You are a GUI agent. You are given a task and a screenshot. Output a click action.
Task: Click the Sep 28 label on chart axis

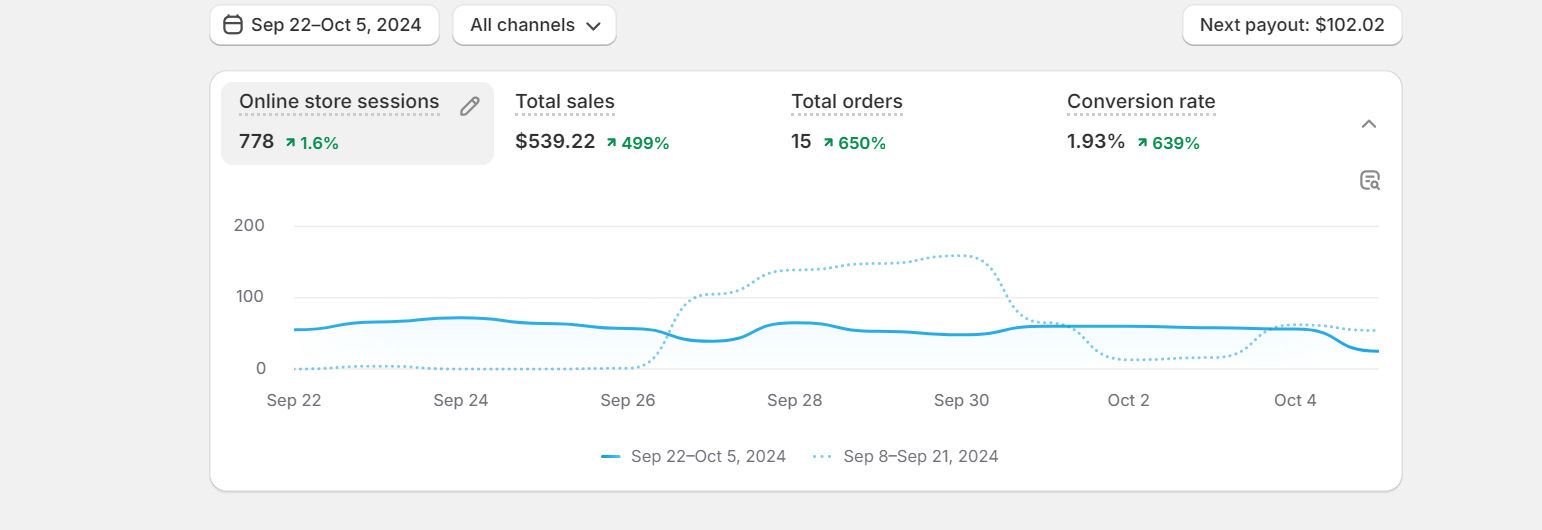795,401
